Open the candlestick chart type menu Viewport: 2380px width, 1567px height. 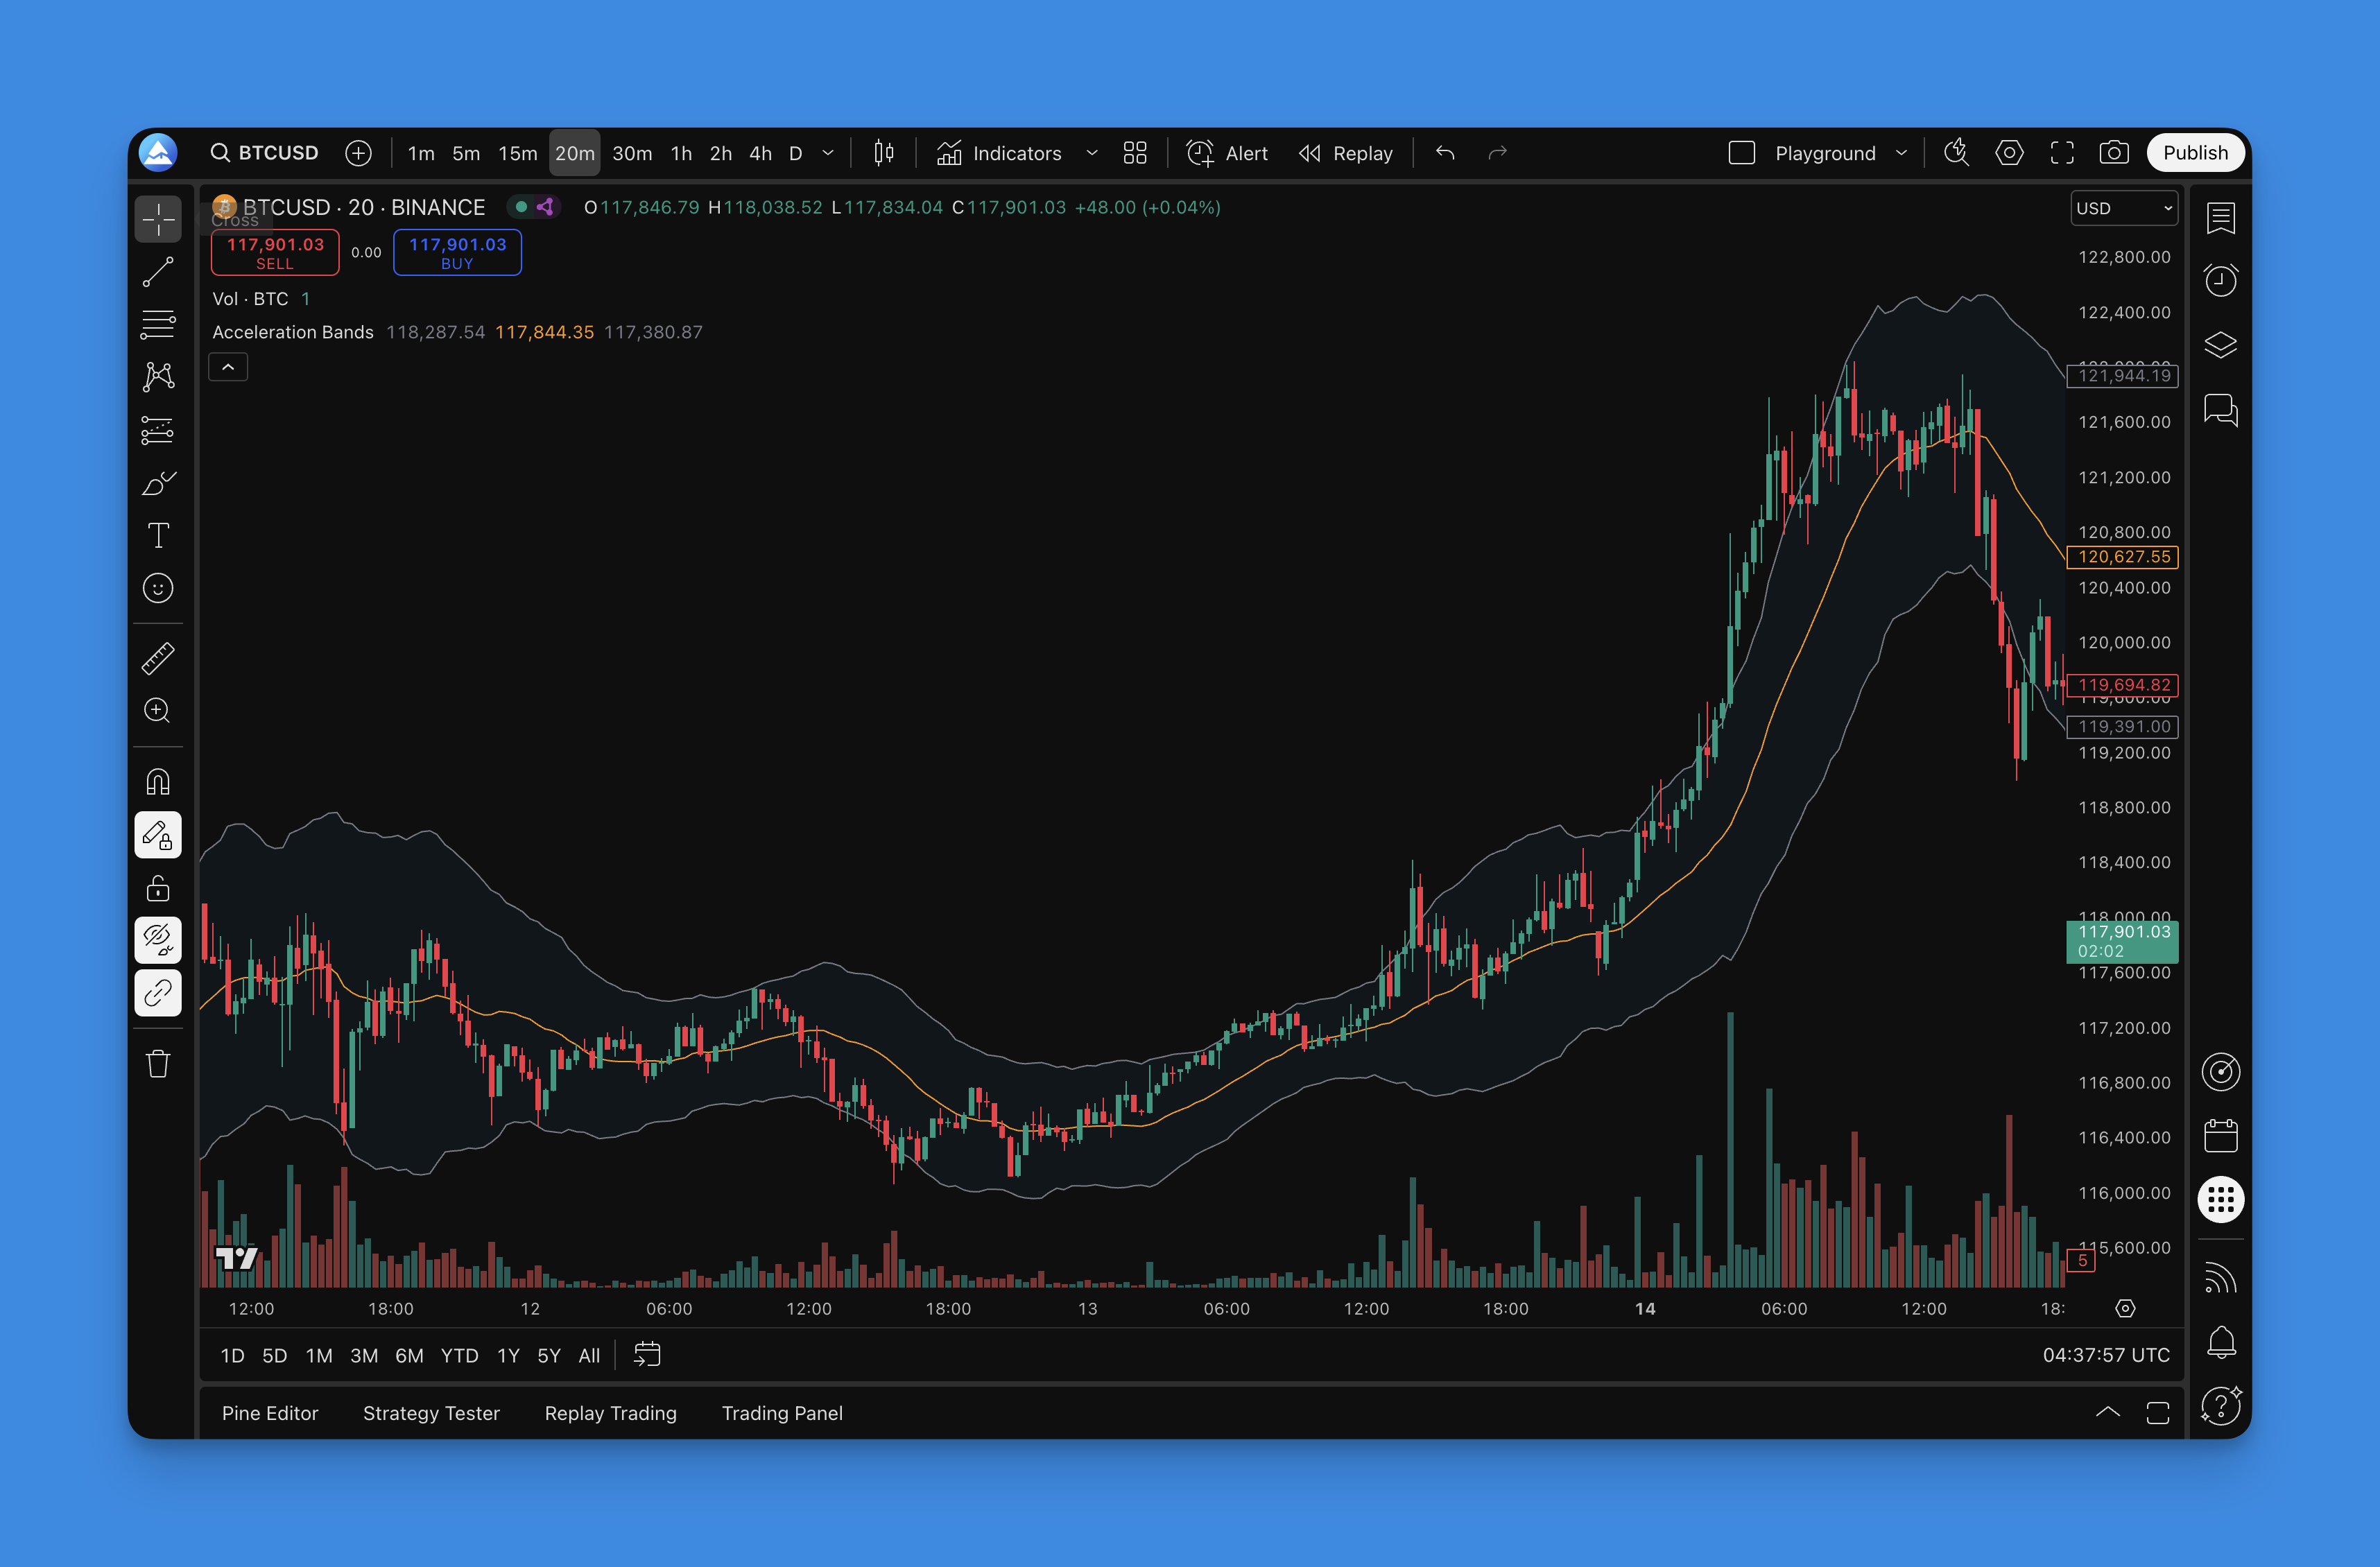pyautogui.click(x=884, y=153)
